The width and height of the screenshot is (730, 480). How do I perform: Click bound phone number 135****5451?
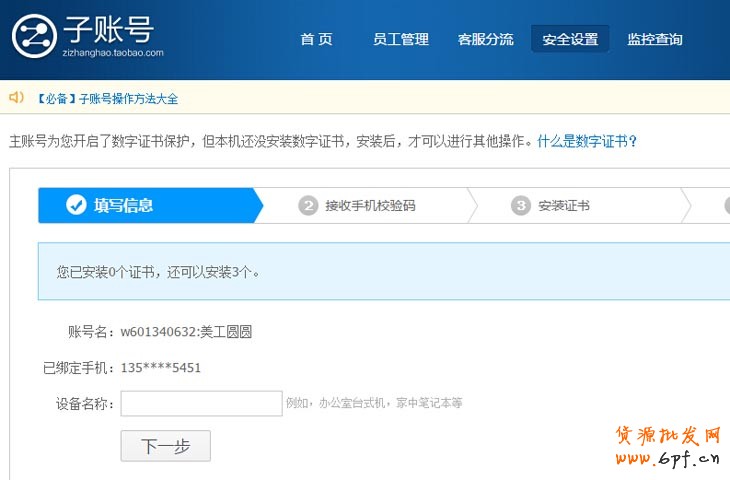coord(161,368)
